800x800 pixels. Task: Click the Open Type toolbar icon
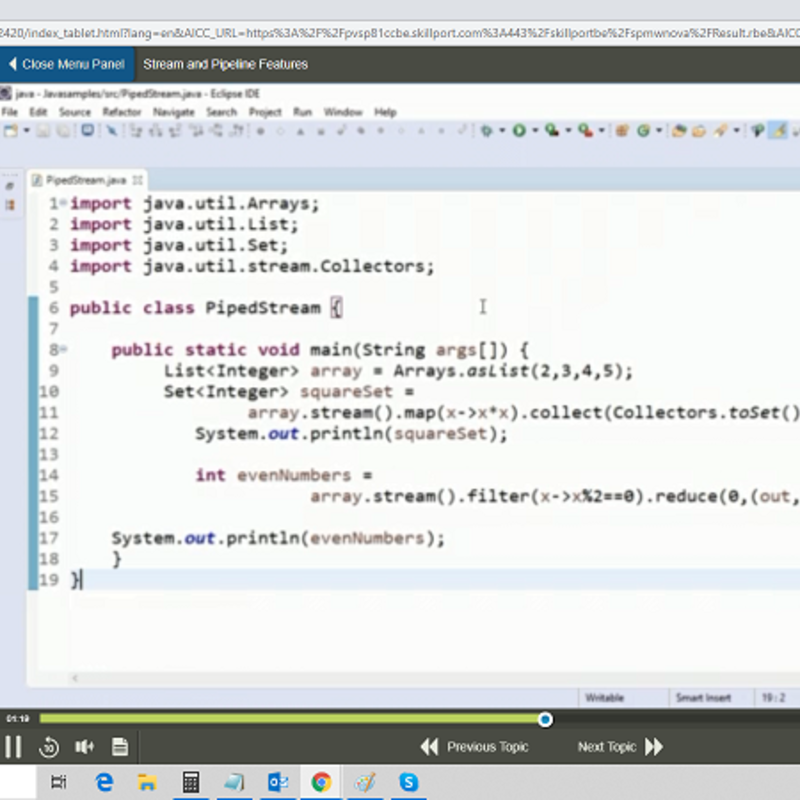tap(679, 131)
